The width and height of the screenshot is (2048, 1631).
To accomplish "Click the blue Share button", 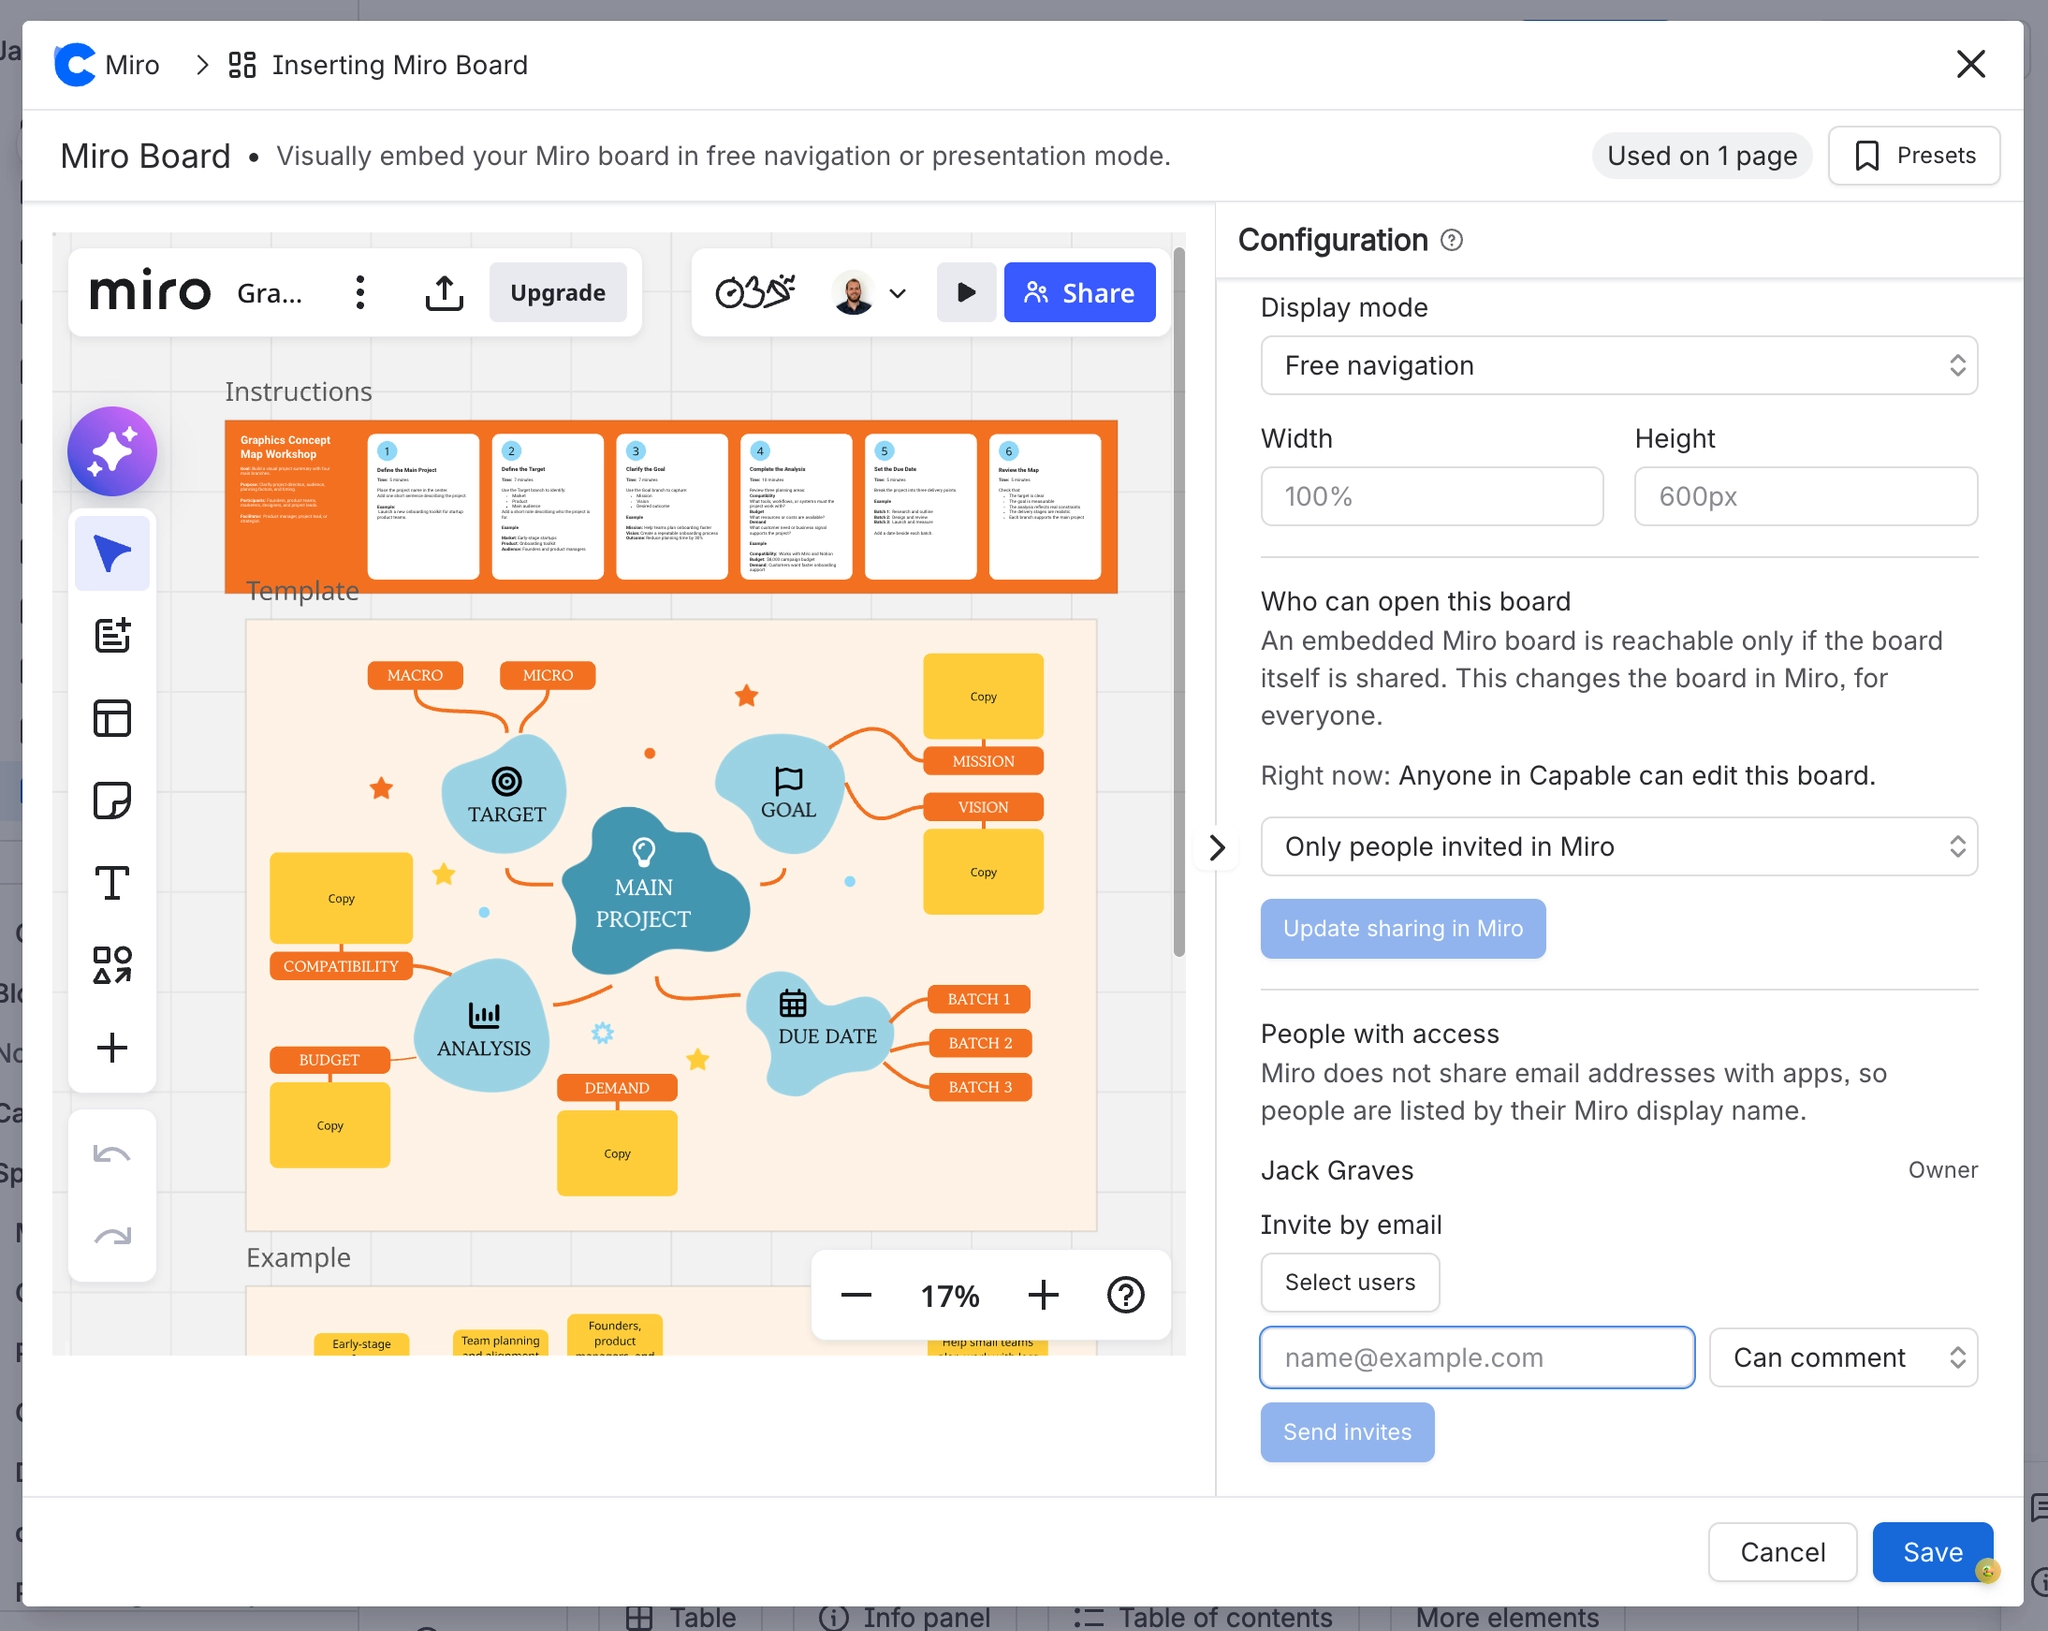I will point(1079,292).
